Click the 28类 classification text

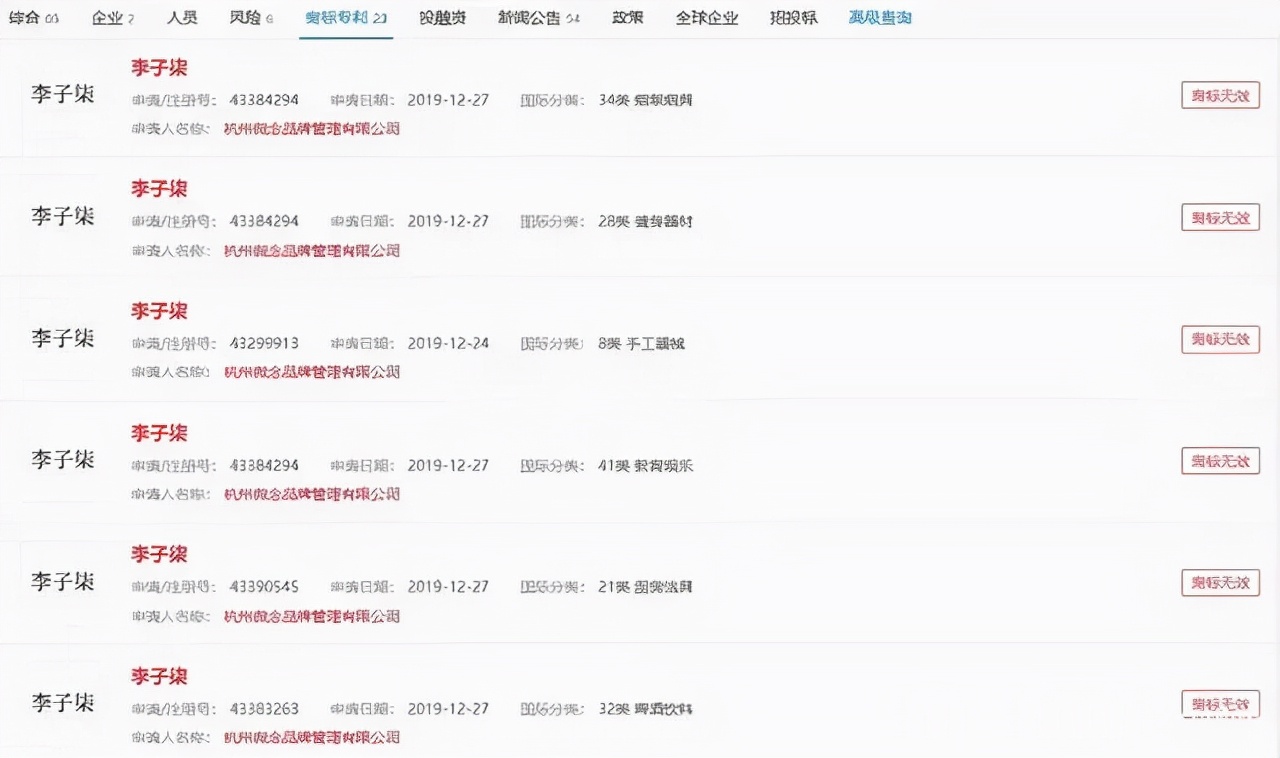(x=646, y=221)
